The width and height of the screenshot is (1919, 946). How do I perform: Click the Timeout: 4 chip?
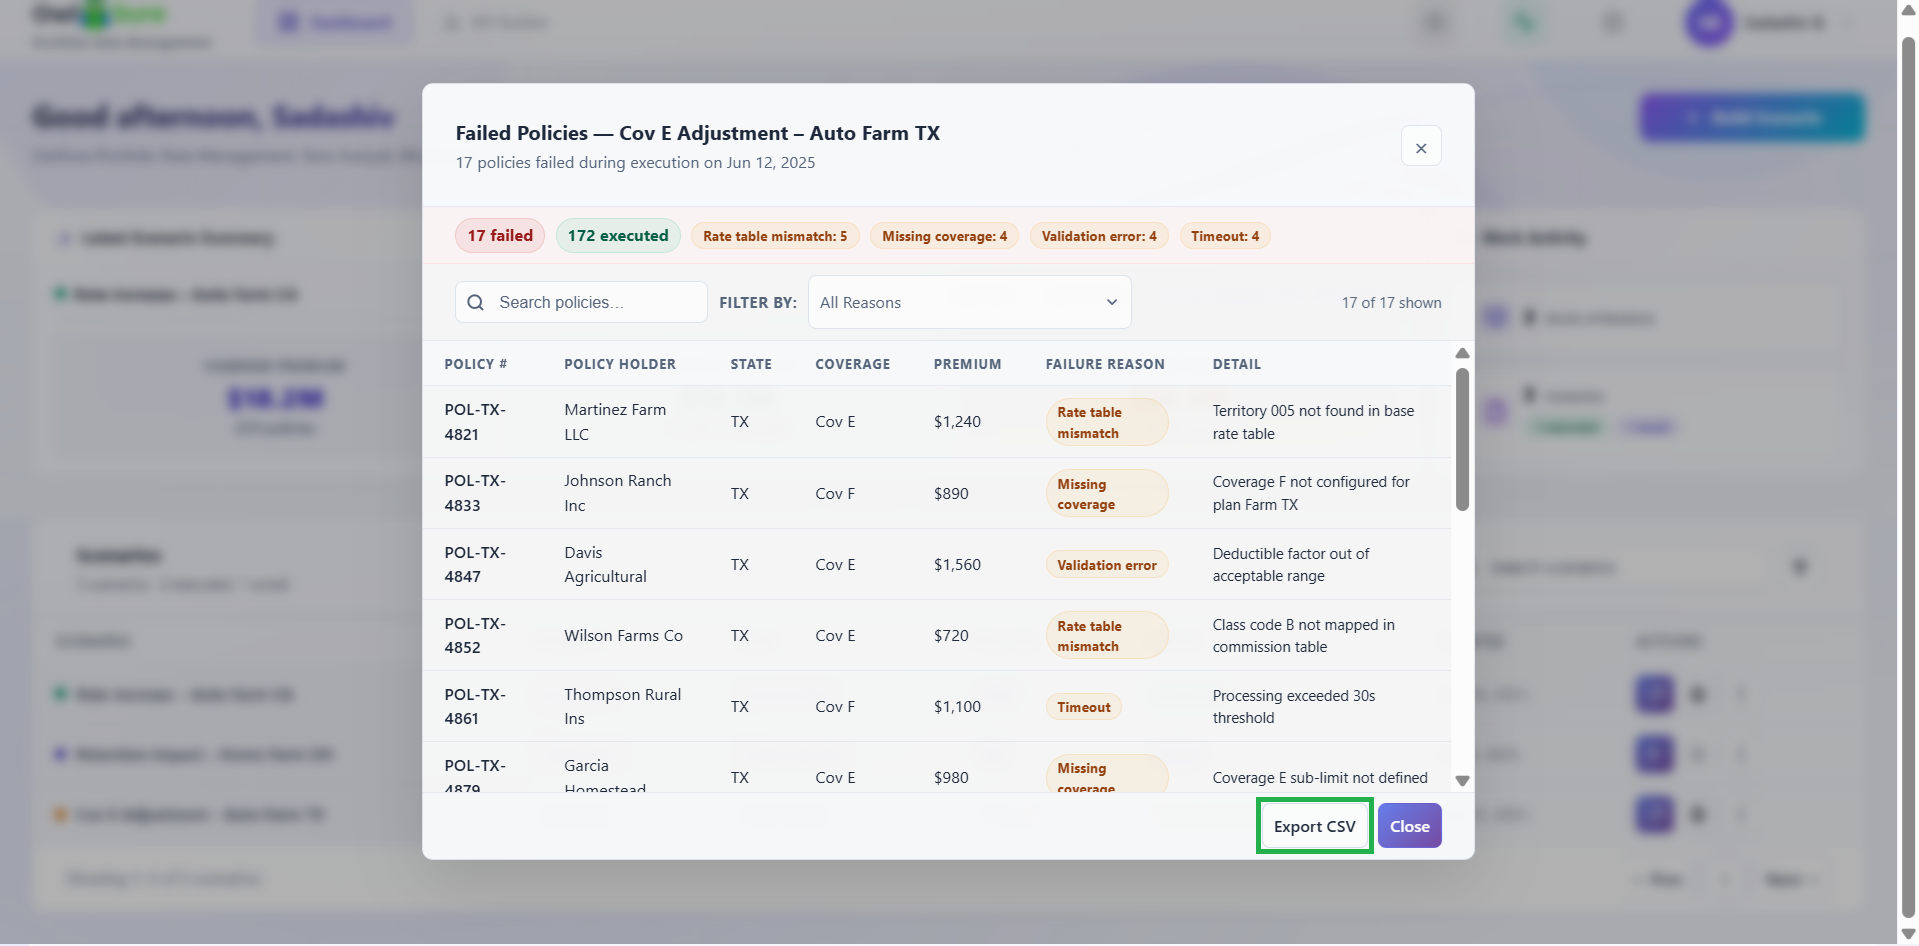click(x=1225, y=236)
